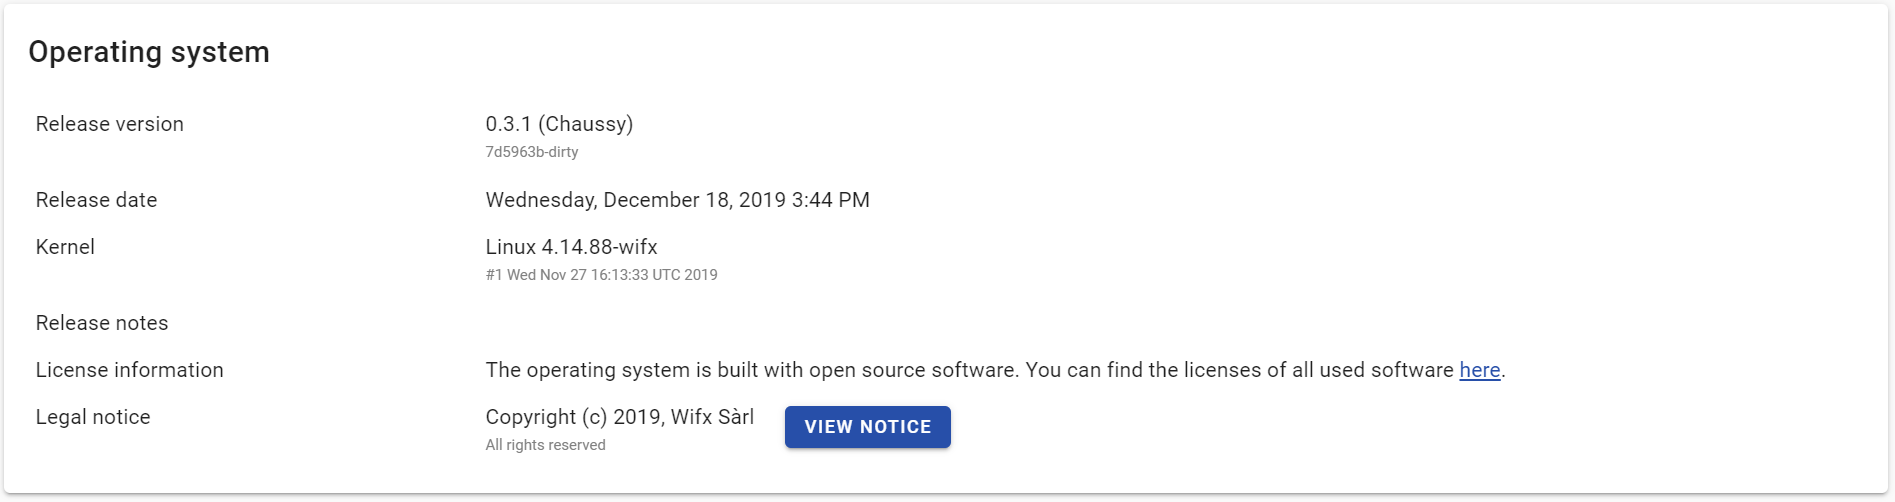Click the Wifx Sàrl company name
This screenshot has width=1895, height=502.
pyautogui.click(x=712, y=417)
